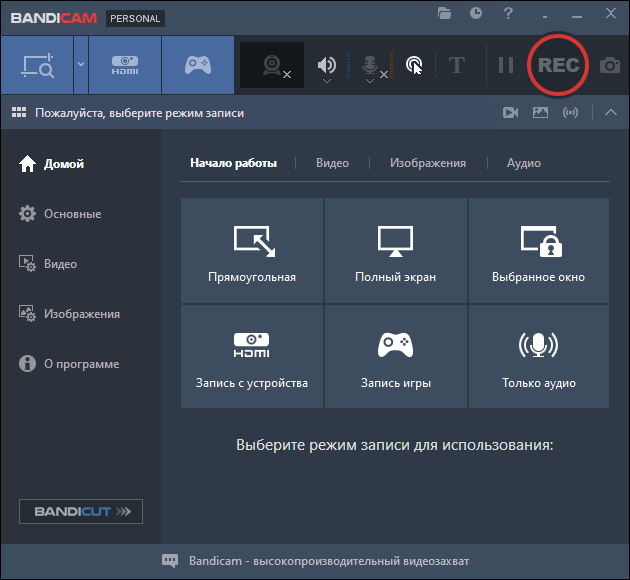Screen dimensions: 630x580
Task: Collapse panel with up chevron
Action: point(611,112)
